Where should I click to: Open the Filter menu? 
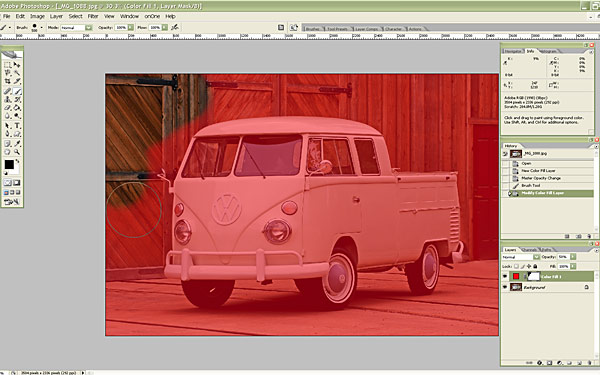coord(93,16)
